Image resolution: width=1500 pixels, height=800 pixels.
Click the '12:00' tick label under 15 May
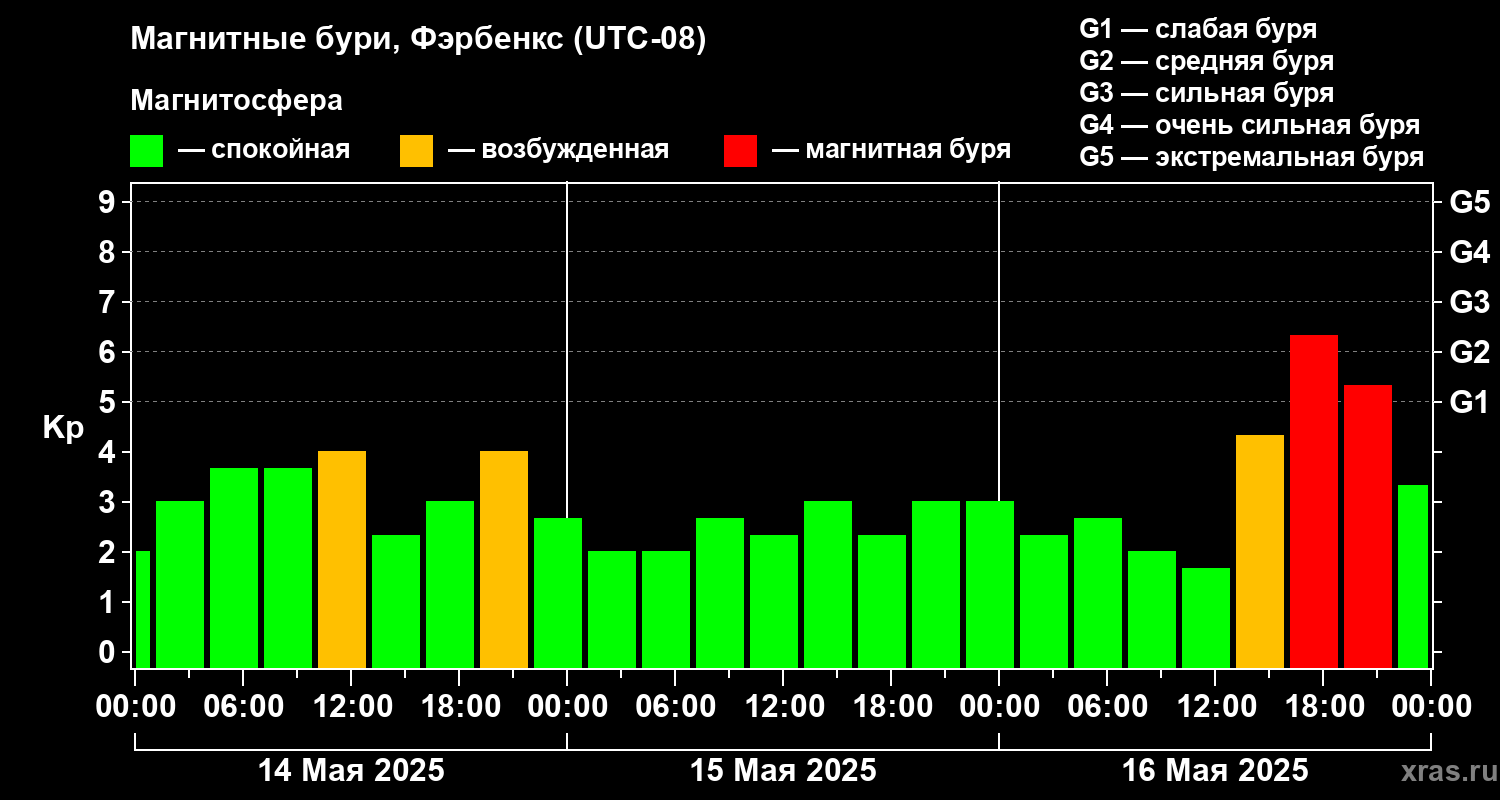click(x=783, y=707)
